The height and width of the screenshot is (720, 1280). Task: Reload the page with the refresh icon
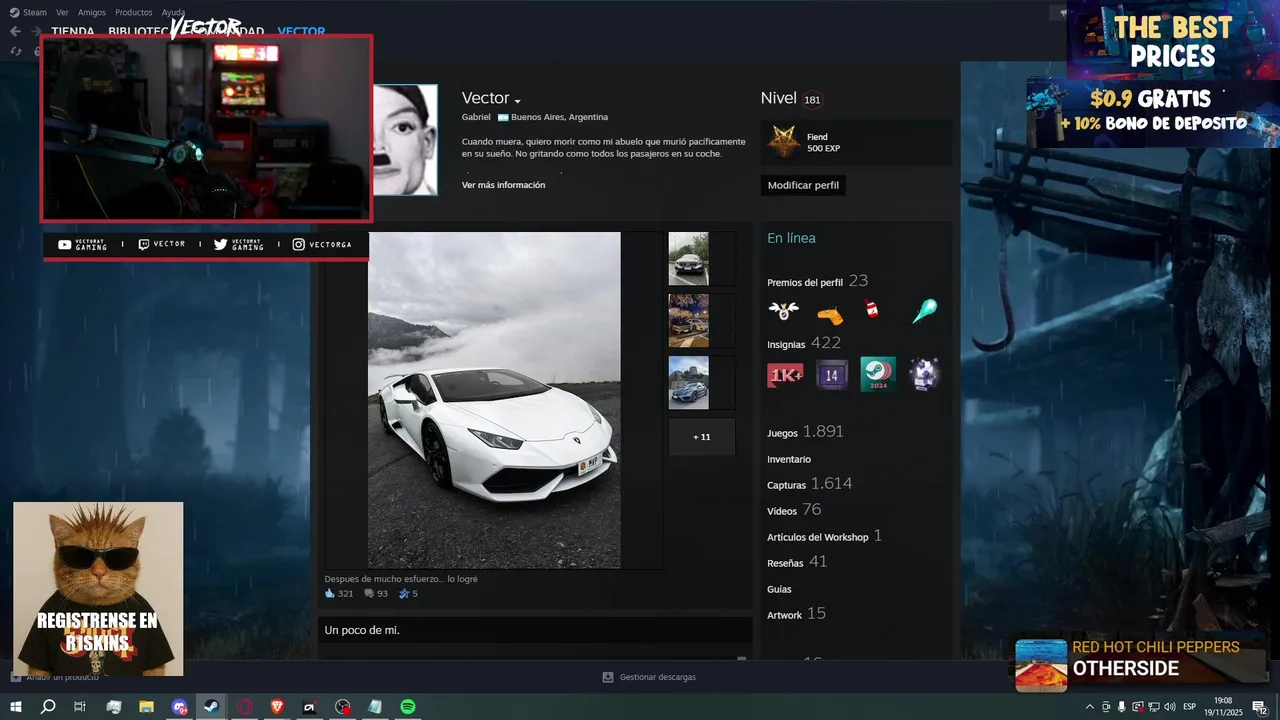[16, 50]
